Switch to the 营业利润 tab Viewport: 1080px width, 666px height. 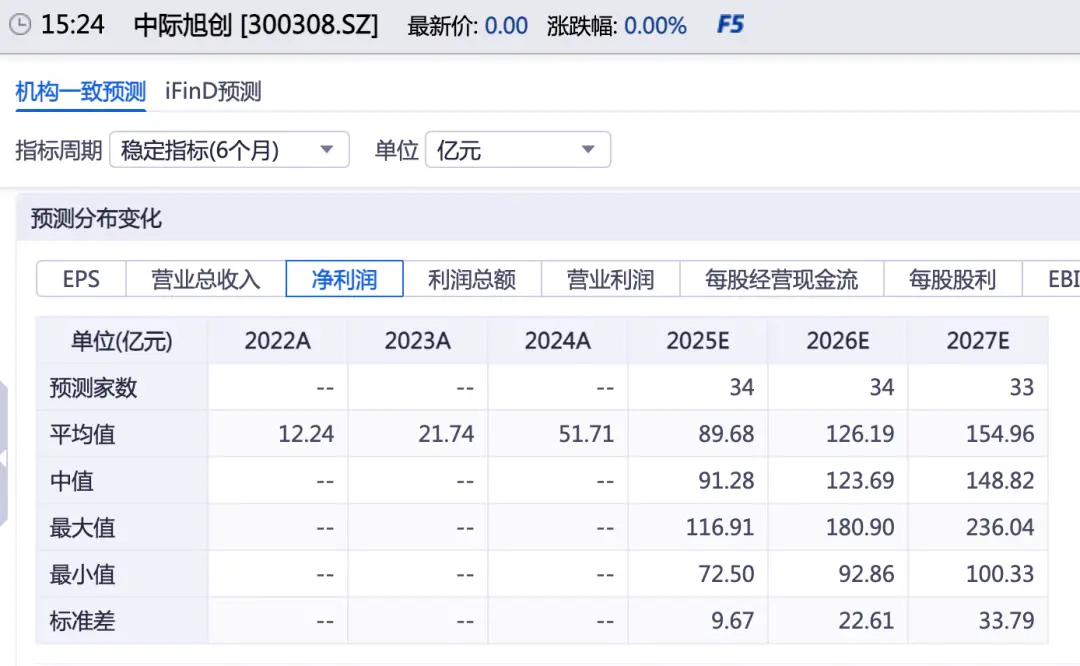610,280
